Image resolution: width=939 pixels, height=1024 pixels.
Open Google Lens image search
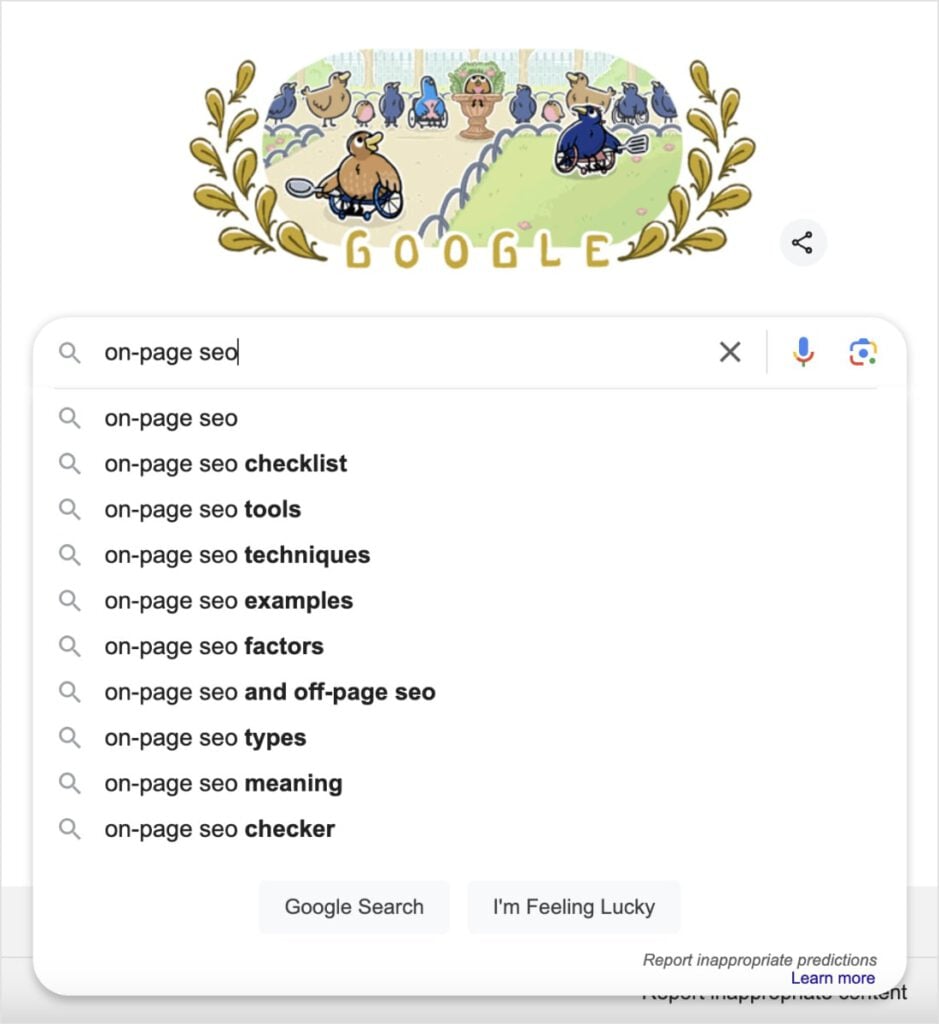[x=864, y=352]
